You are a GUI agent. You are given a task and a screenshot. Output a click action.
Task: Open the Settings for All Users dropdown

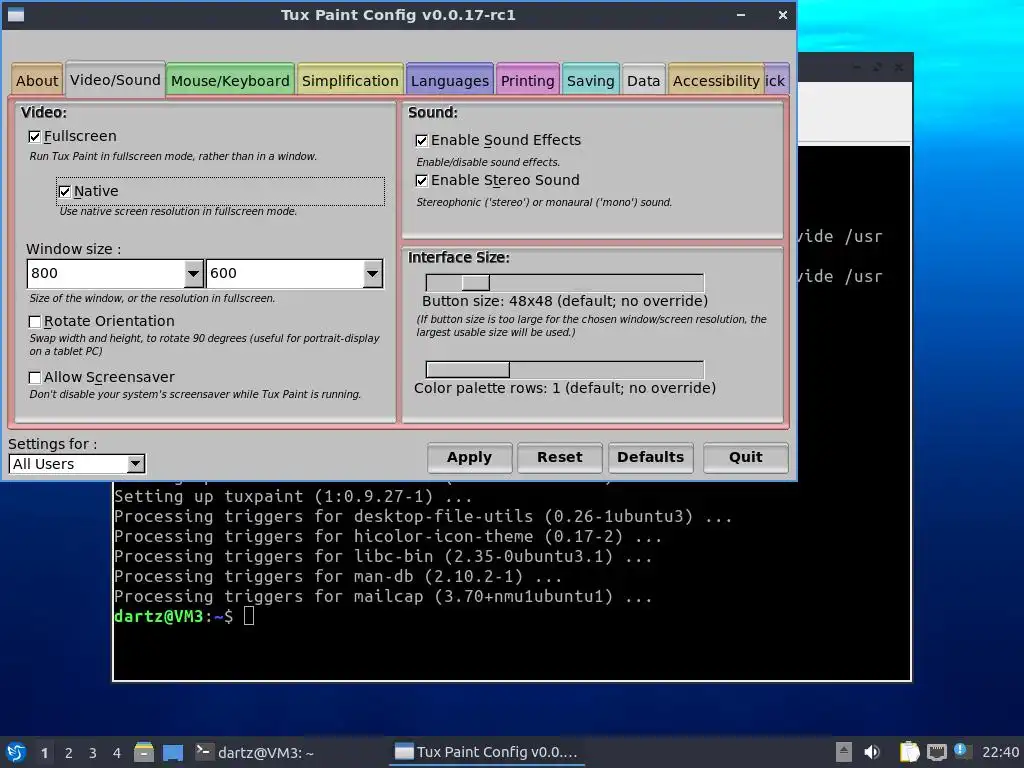pyautogui.click(x=77, y=464)
